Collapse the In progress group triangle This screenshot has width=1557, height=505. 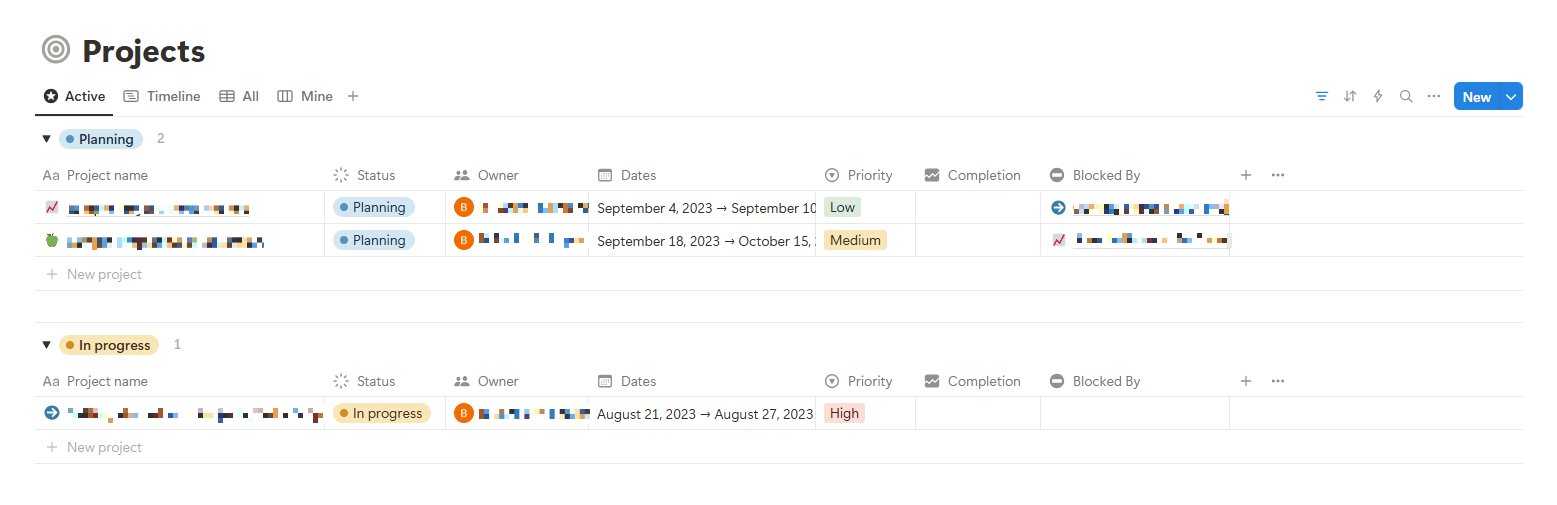click(x=46, y=345)
